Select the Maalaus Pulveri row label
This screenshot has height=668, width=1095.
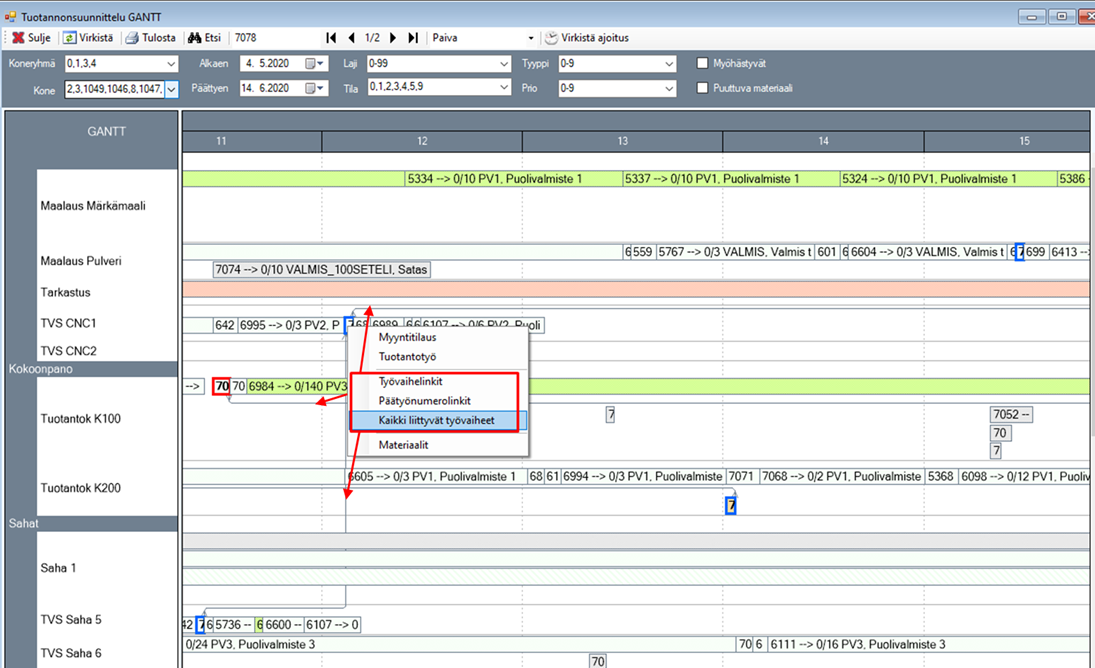[x=81, y=261]
